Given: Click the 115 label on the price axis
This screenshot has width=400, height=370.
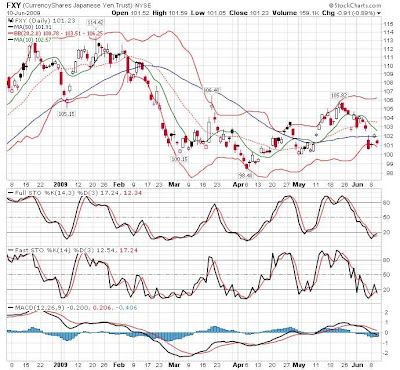Looking at the screenshot, I should (388, 24).
